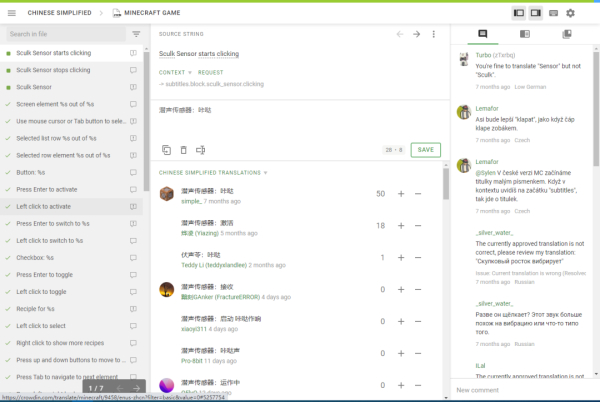Toggle the second editor layout mode button

(535, 13)
